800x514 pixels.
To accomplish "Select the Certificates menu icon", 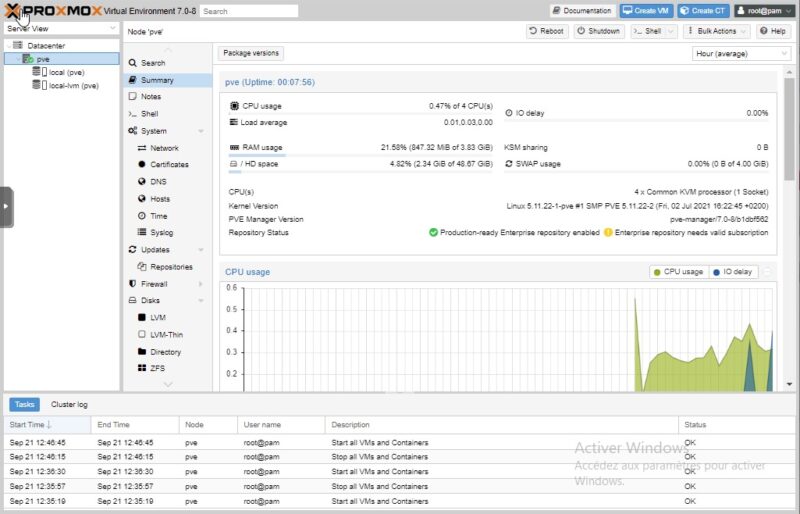I will [x=142, y=165].
